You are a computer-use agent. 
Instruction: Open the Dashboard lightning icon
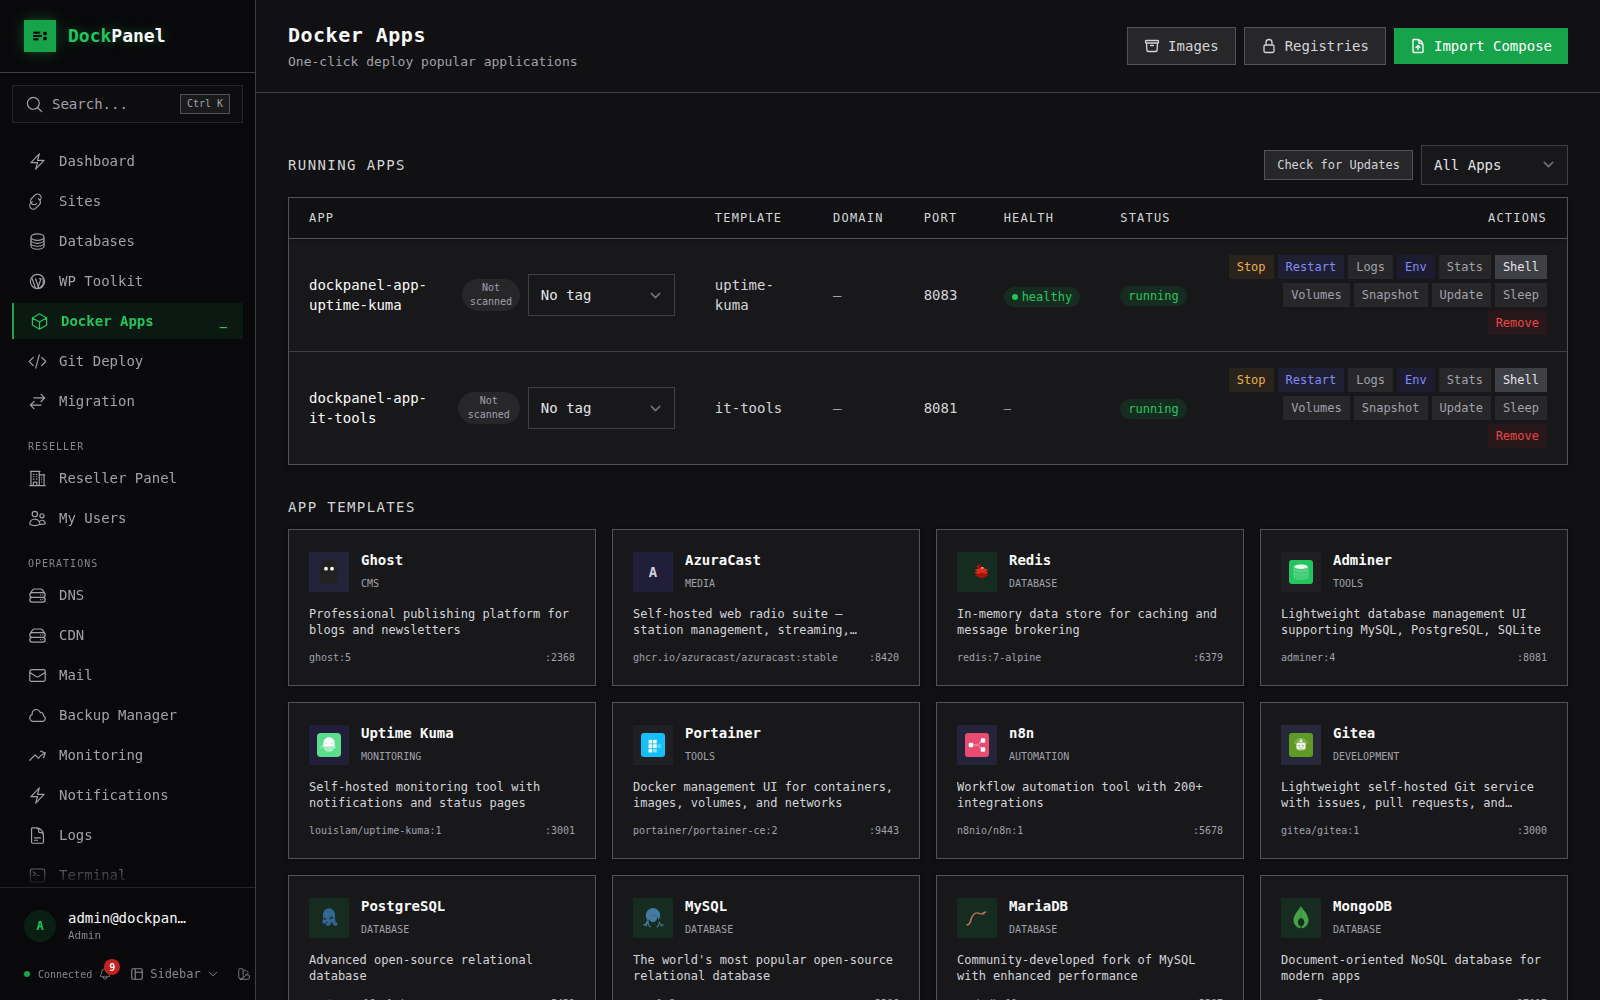[x=38, y=161]
